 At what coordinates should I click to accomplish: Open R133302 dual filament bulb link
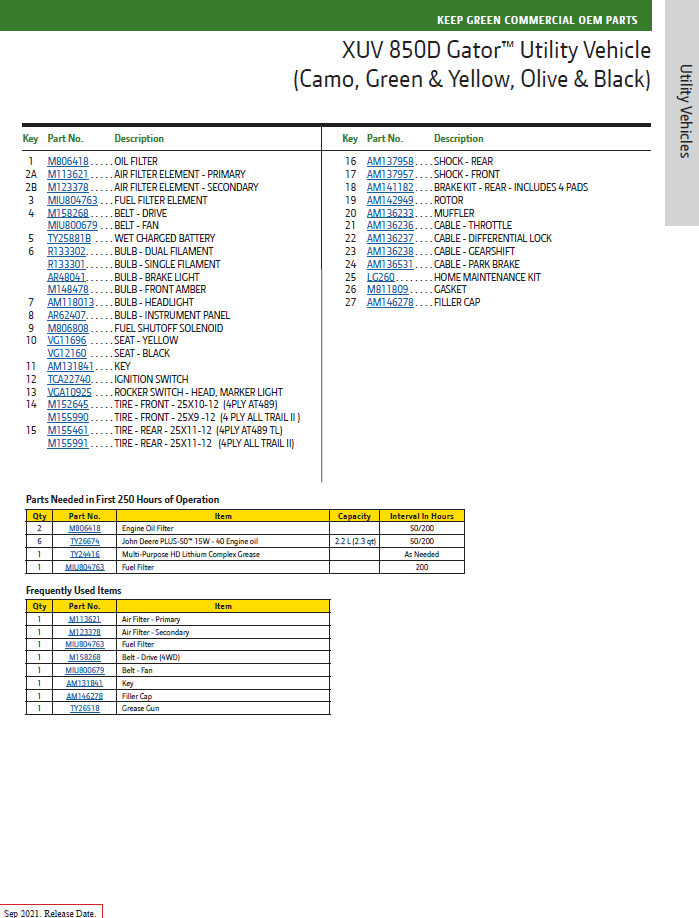[x=67, y=251]
